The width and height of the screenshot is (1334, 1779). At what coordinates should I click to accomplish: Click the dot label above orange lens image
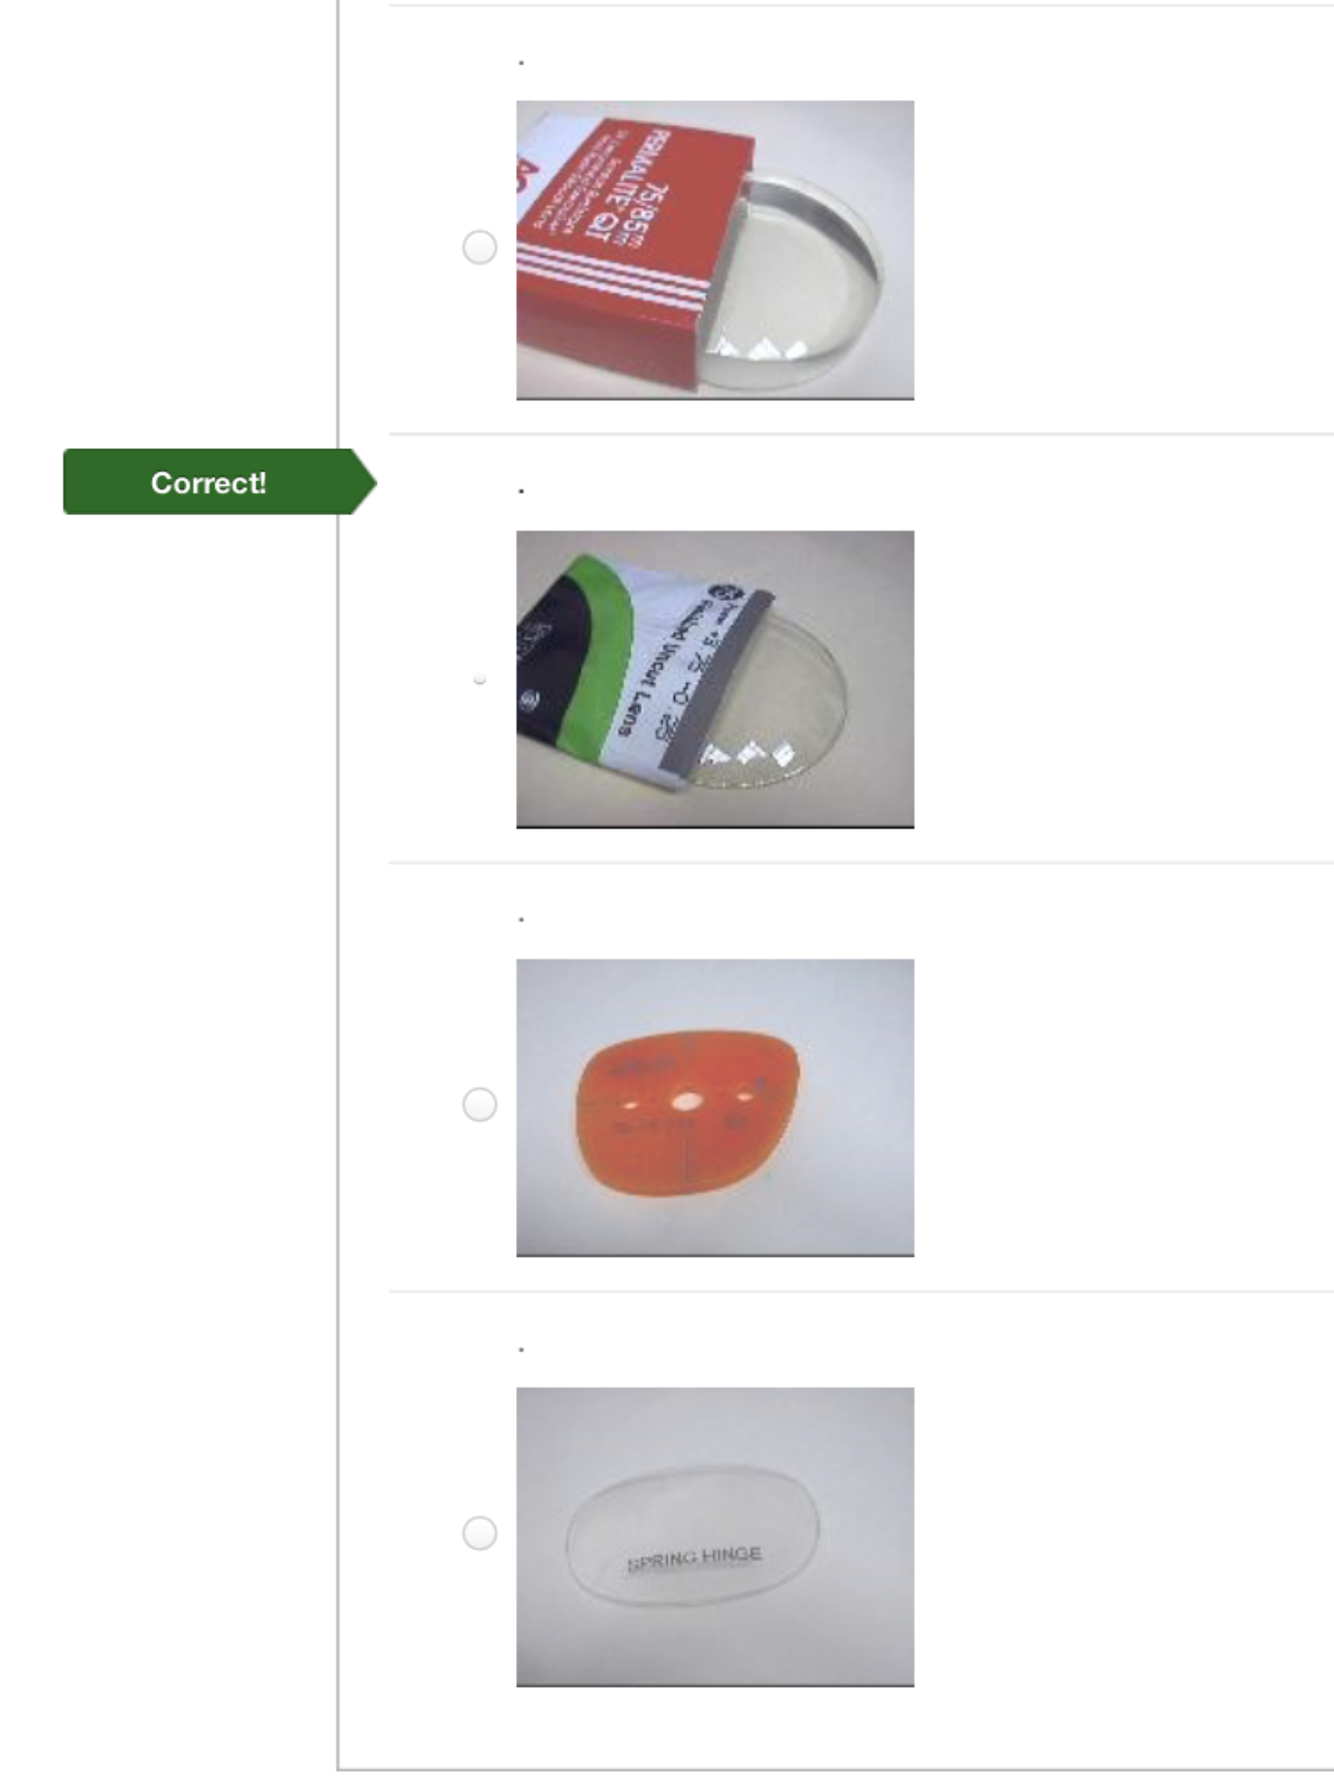pos(521,918)
